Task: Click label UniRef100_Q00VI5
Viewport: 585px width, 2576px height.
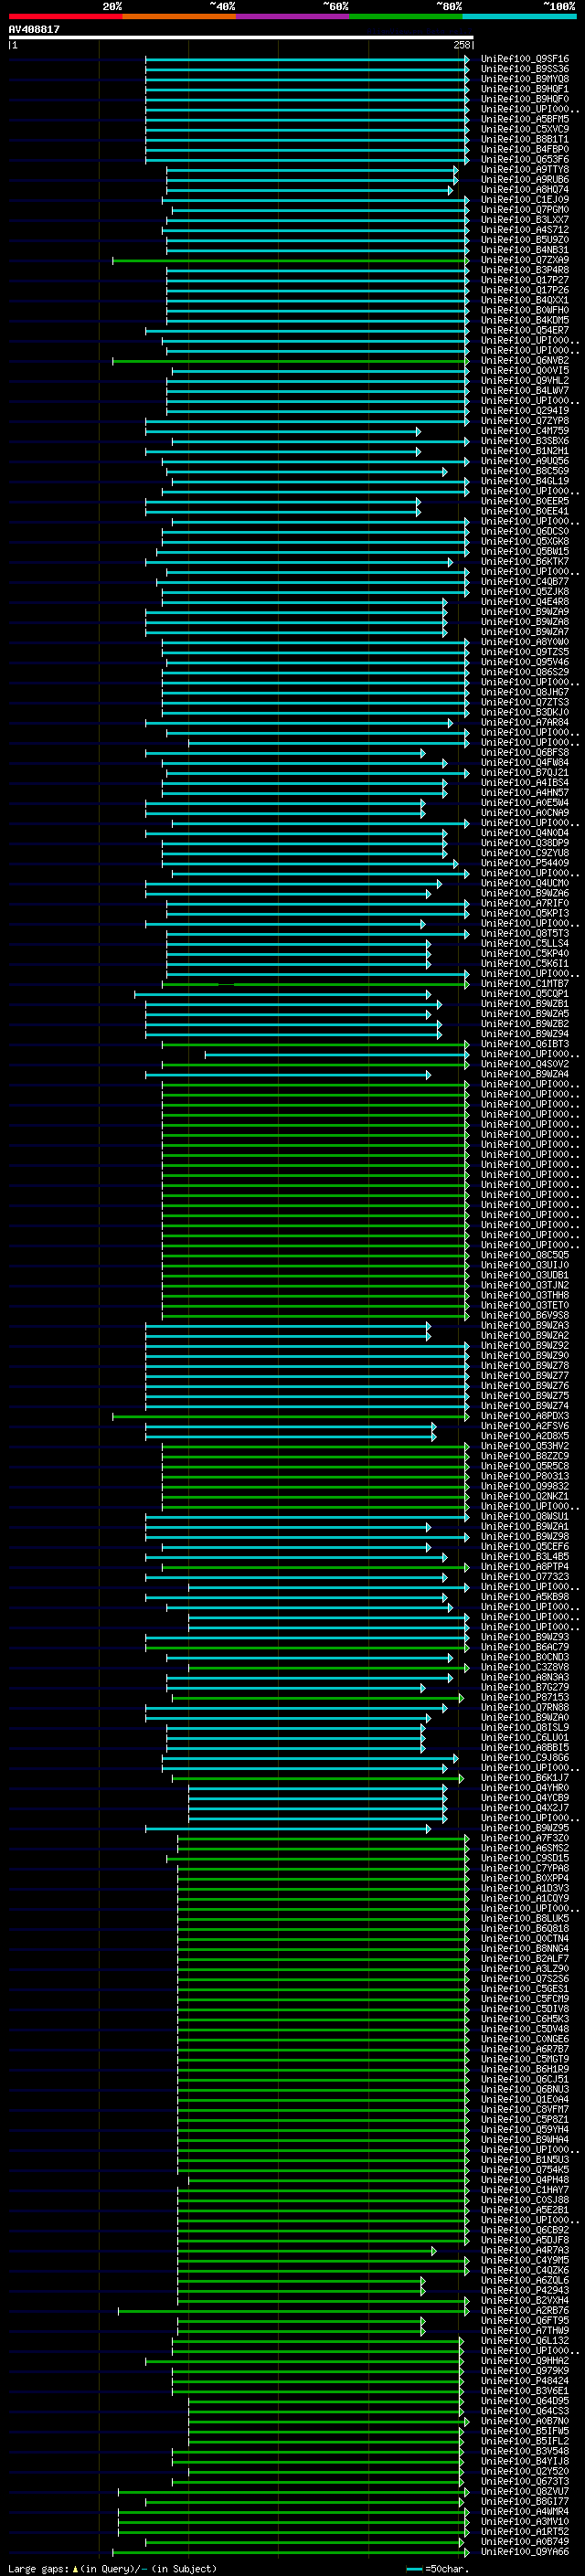Action: 525,371
